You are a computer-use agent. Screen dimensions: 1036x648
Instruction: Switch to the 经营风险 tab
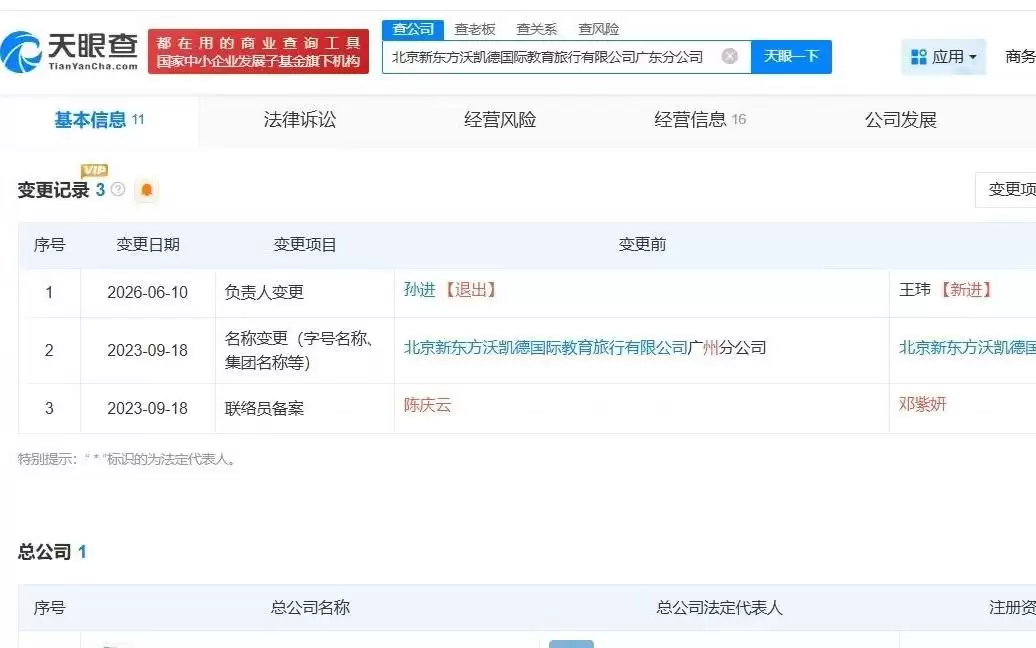(x=500, y=120)
